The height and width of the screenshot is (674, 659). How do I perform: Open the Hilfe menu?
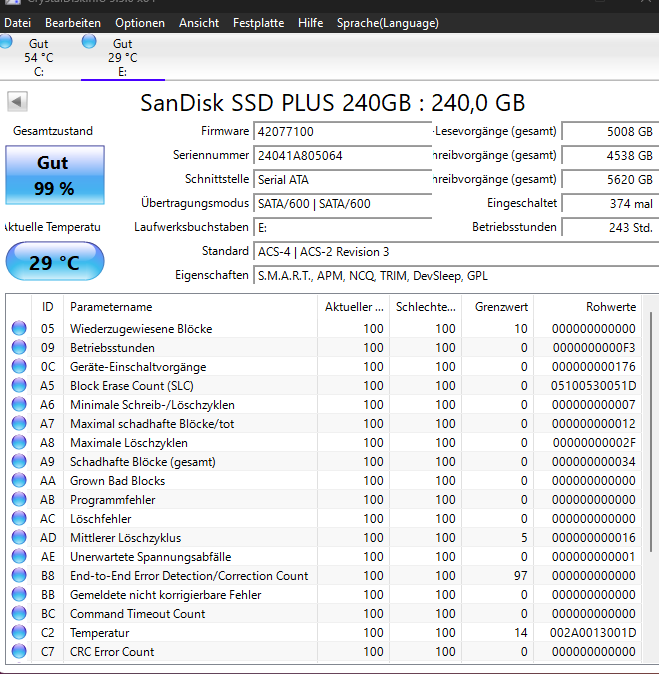point(310,23)
